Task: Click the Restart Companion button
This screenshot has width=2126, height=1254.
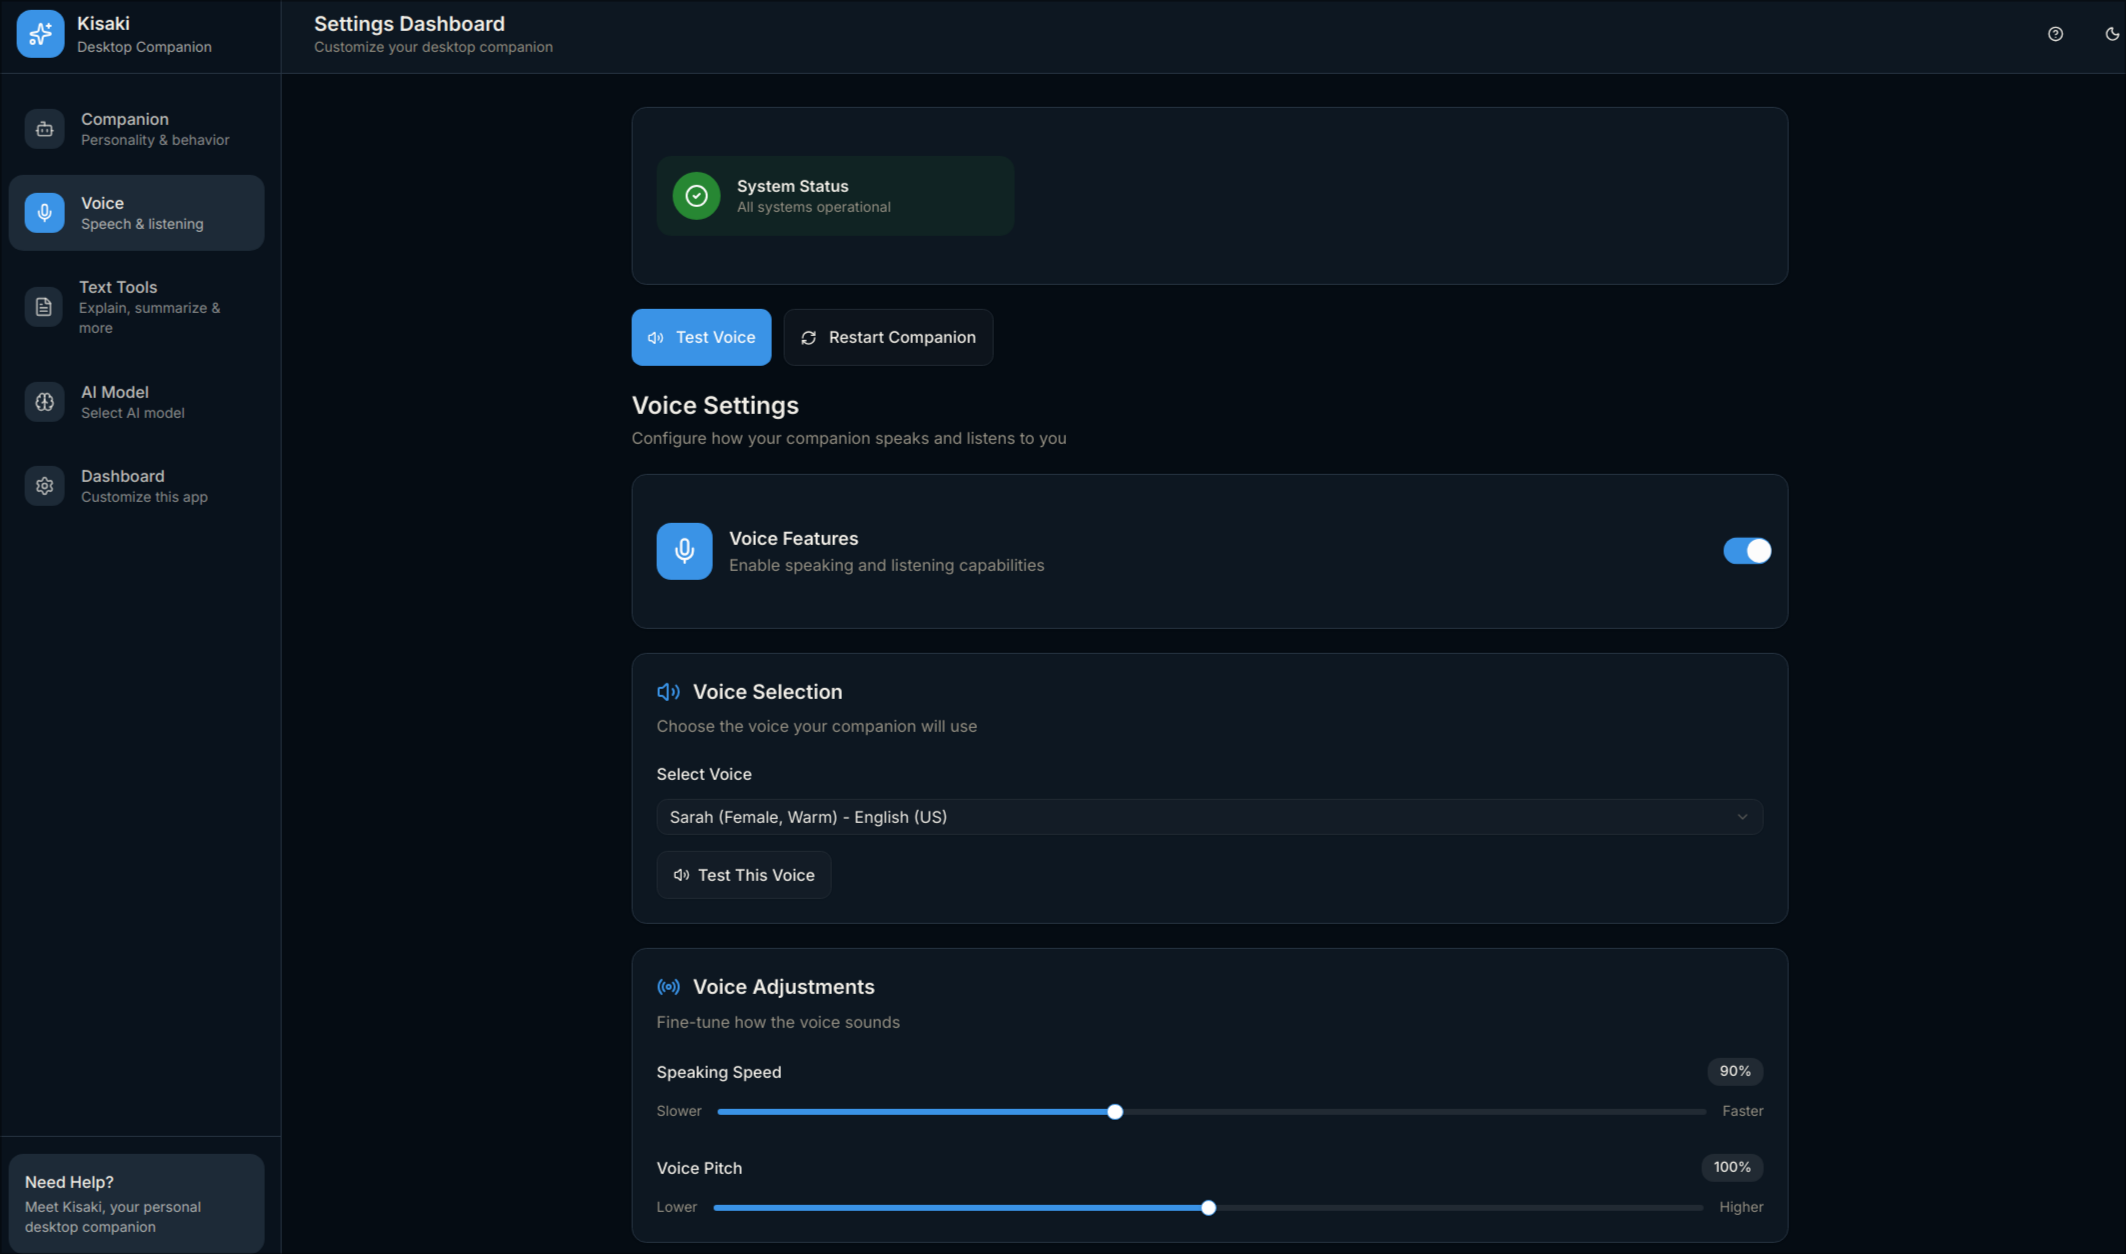Action: [x=888, y=337]
